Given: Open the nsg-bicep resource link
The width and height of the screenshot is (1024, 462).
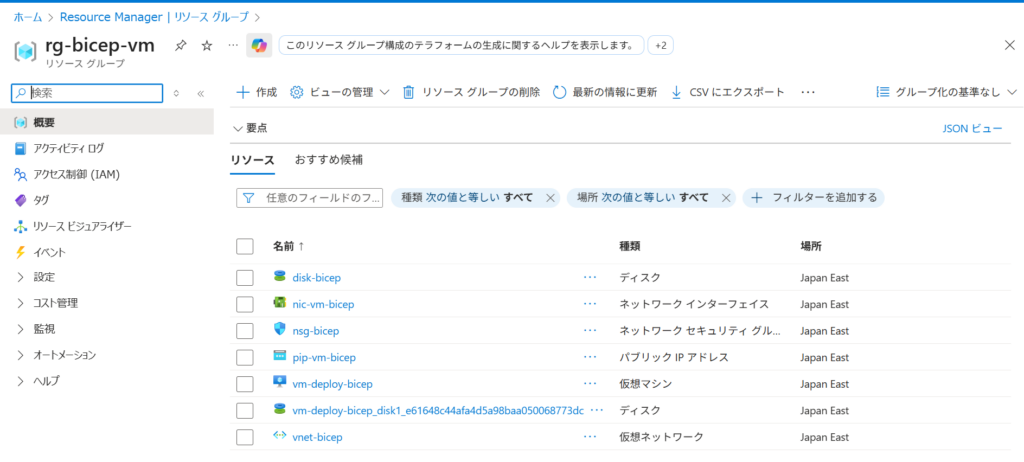Looking at the screenshot, I should click(316, 331).
